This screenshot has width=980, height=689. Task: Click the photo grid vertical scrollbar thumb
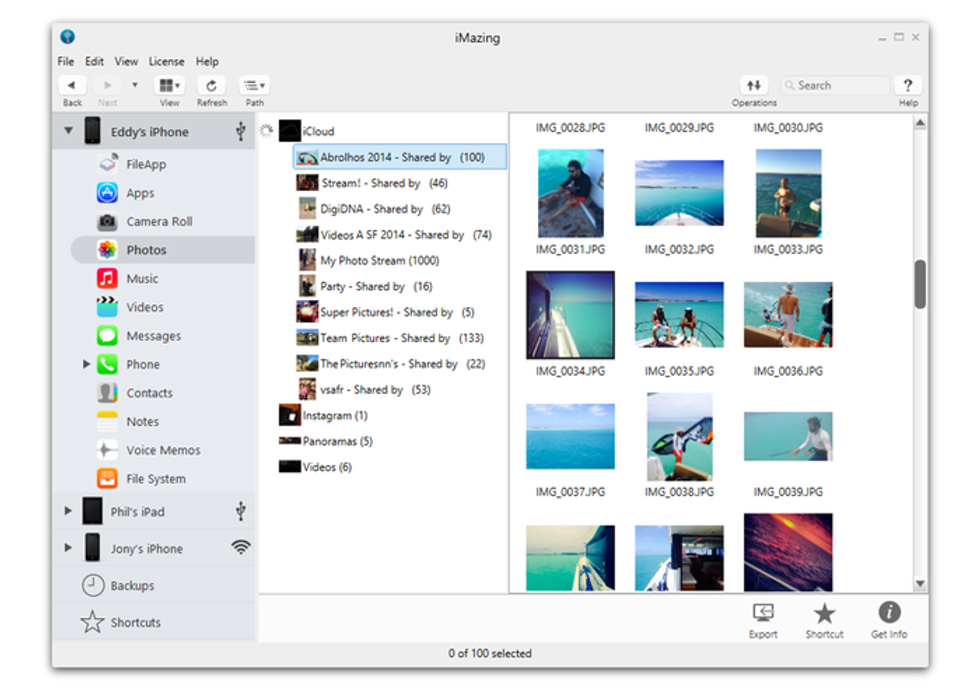tap(919, 284)
